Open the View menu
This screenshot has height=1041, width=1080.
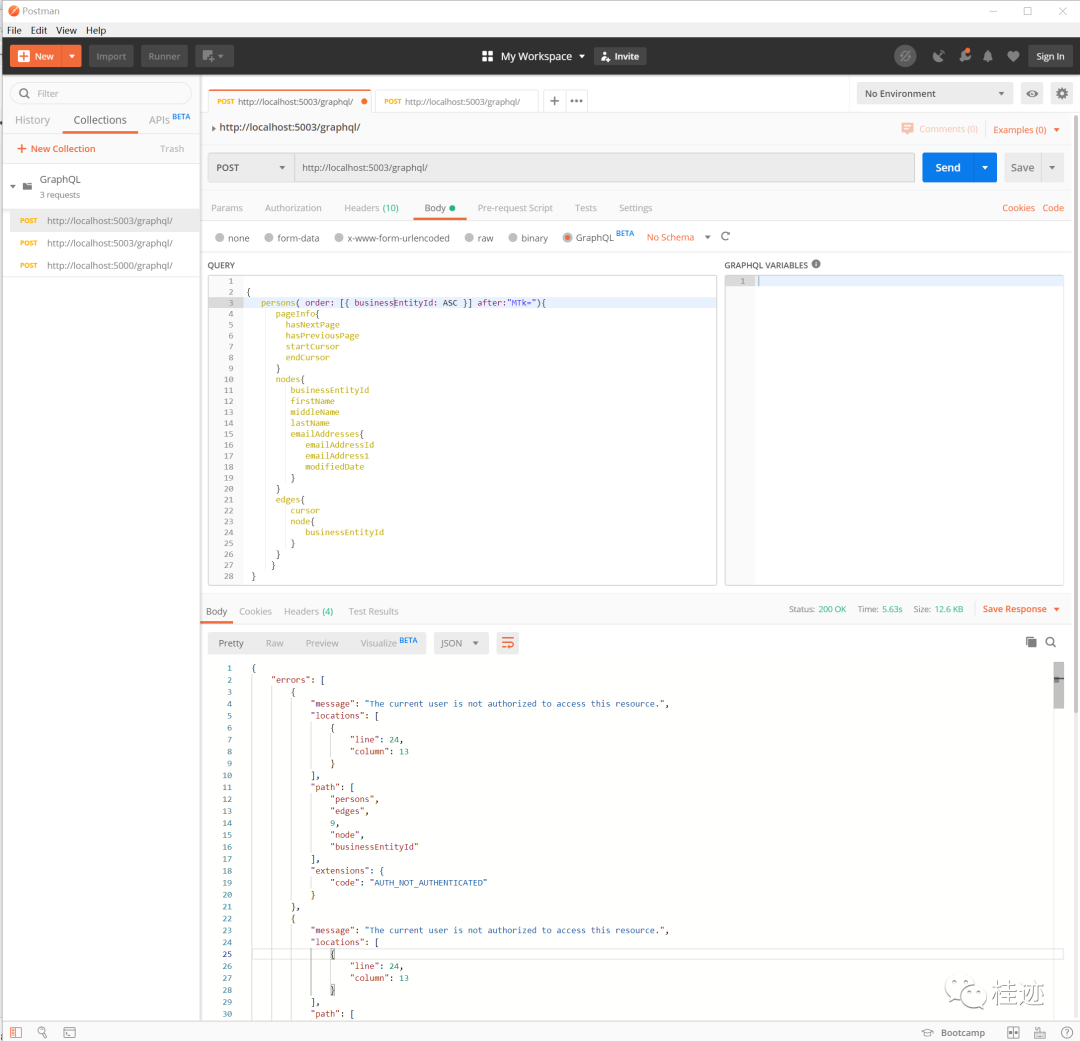(x=66, y=30)
